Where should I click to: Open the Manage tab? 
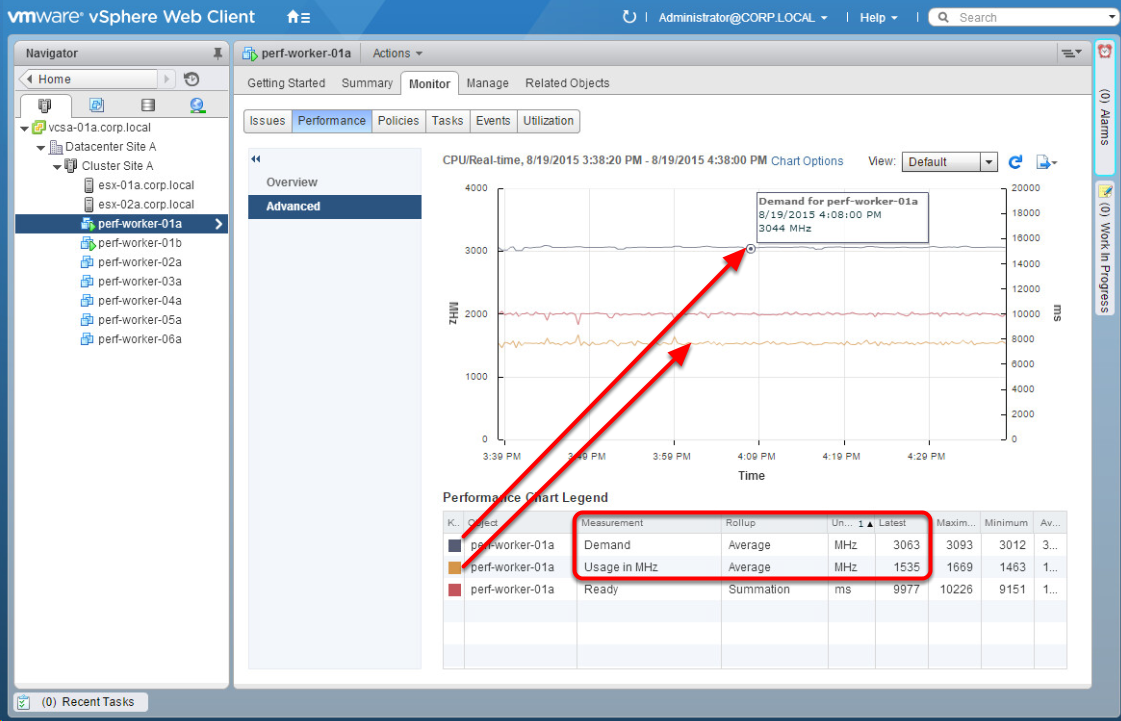coord(488,83)
